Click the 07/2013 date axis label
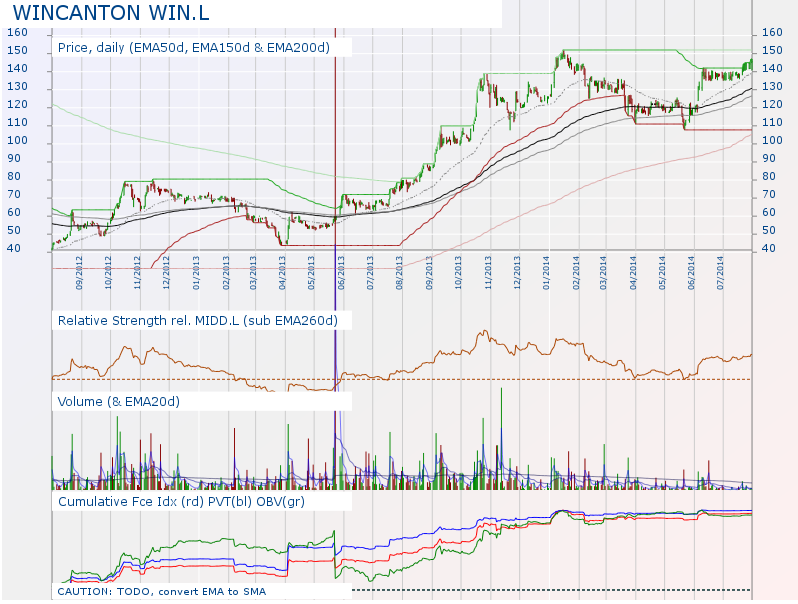The image size is (798, 604). (x=370, y=273)
